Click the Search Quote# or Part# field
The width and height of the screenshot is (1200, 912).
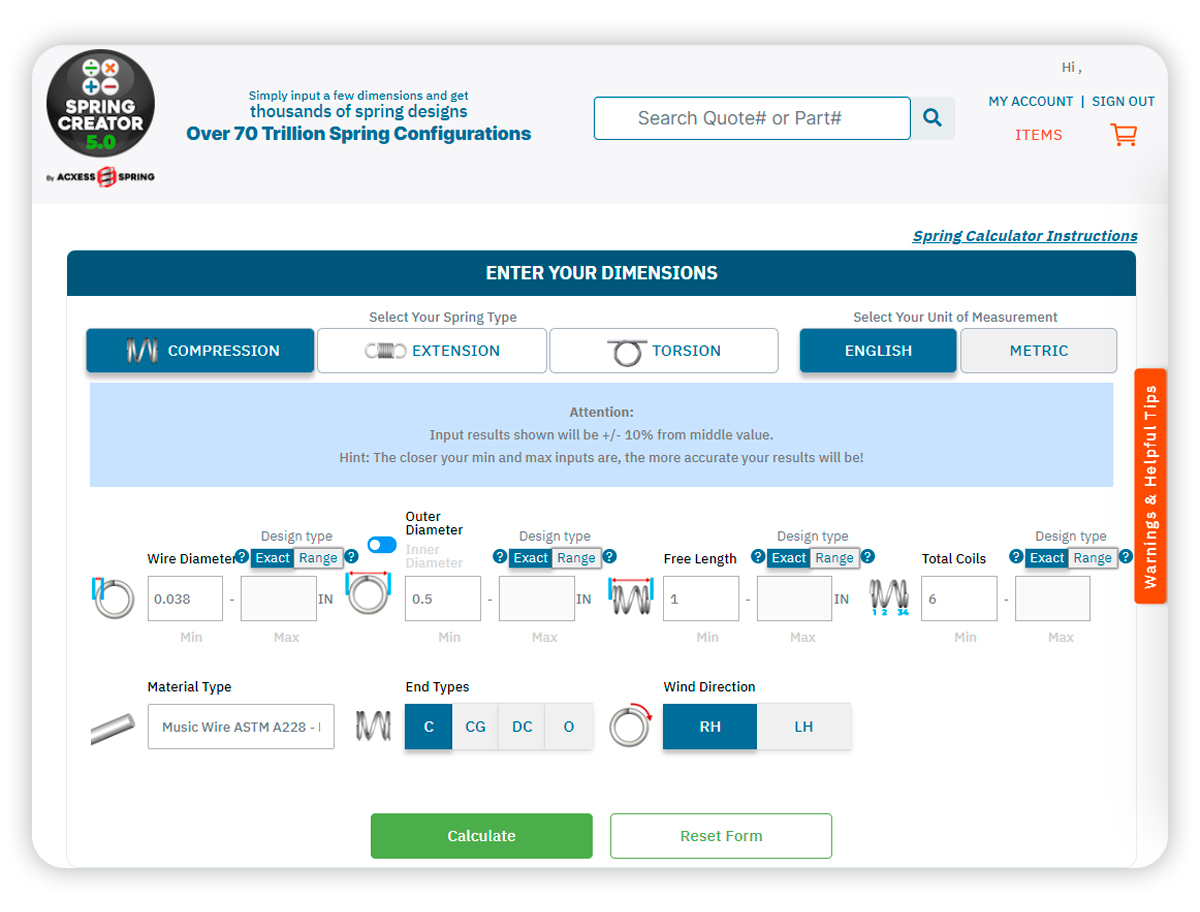click(x=752, y=117)
